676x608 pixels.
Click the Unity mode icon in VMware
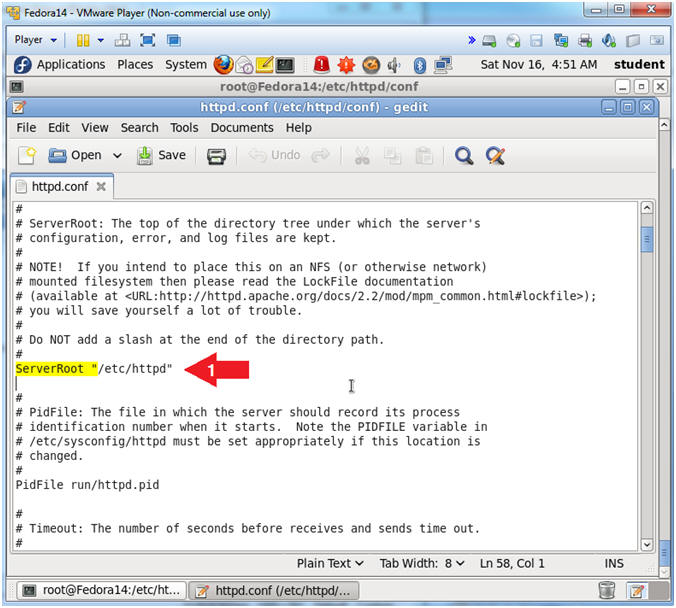coord(174,41)
